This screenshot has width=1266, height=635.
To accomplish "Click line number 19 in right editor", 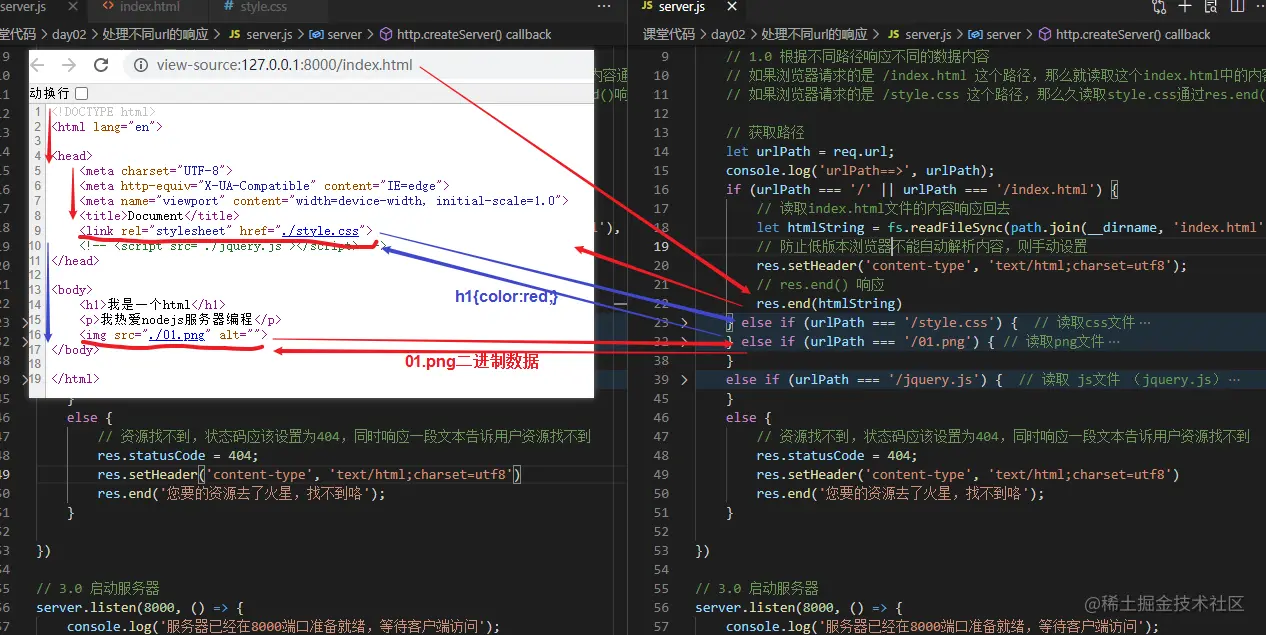I will point(661,247).
